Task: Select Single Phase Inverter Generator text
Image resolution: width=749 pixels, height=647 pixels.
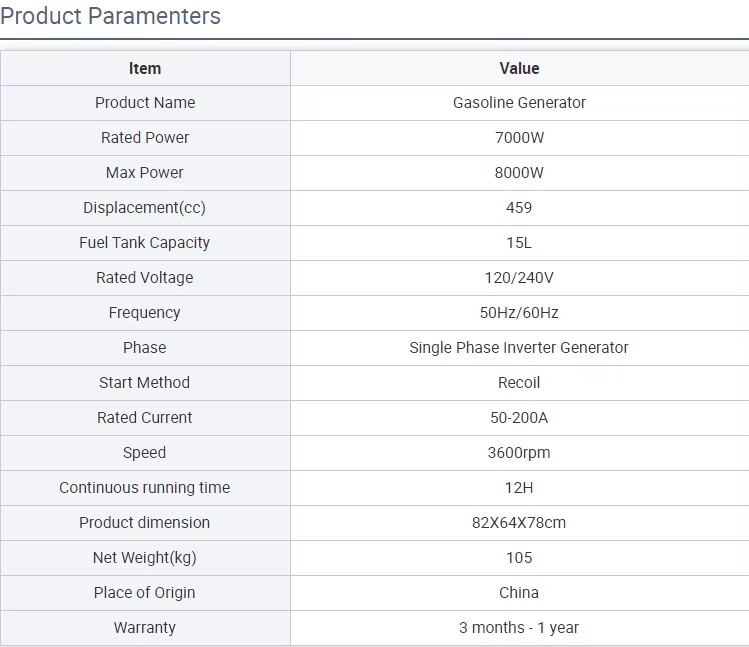Action: coord(519,347)
